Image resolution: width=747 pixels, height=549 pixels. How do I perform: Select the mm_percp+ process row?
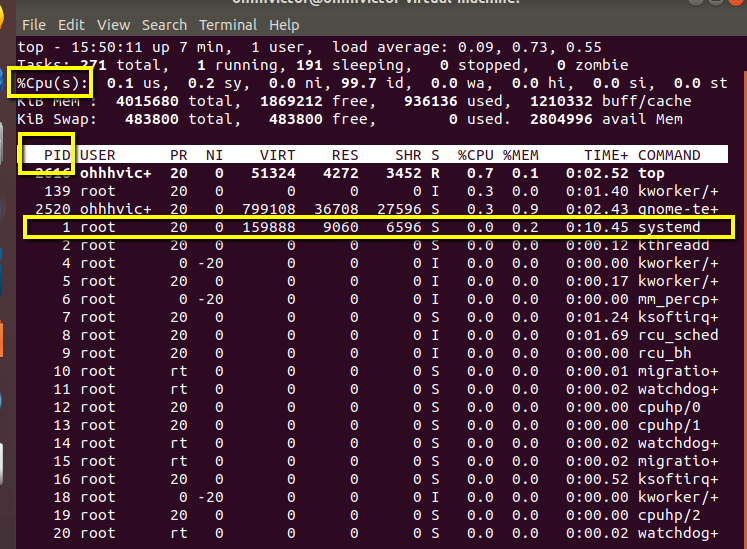(373, 299)
